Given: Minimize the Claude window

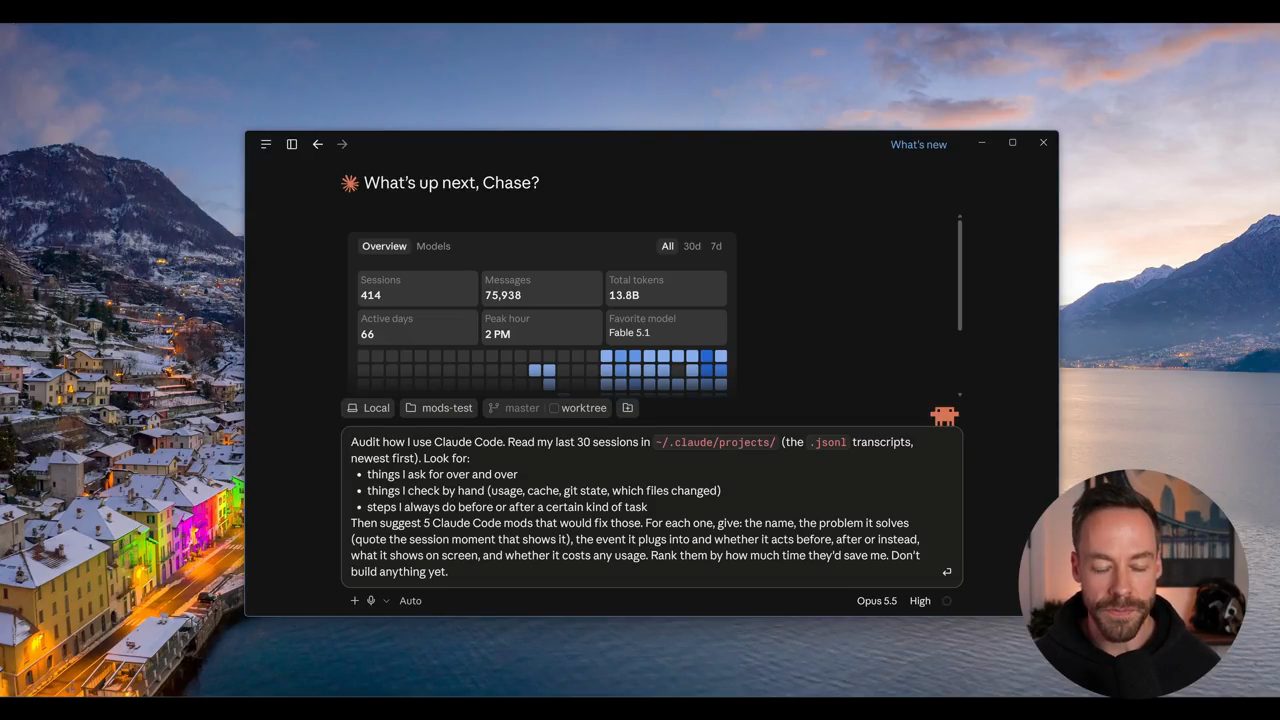Looking at the screenshot, I should coord(982,143).
